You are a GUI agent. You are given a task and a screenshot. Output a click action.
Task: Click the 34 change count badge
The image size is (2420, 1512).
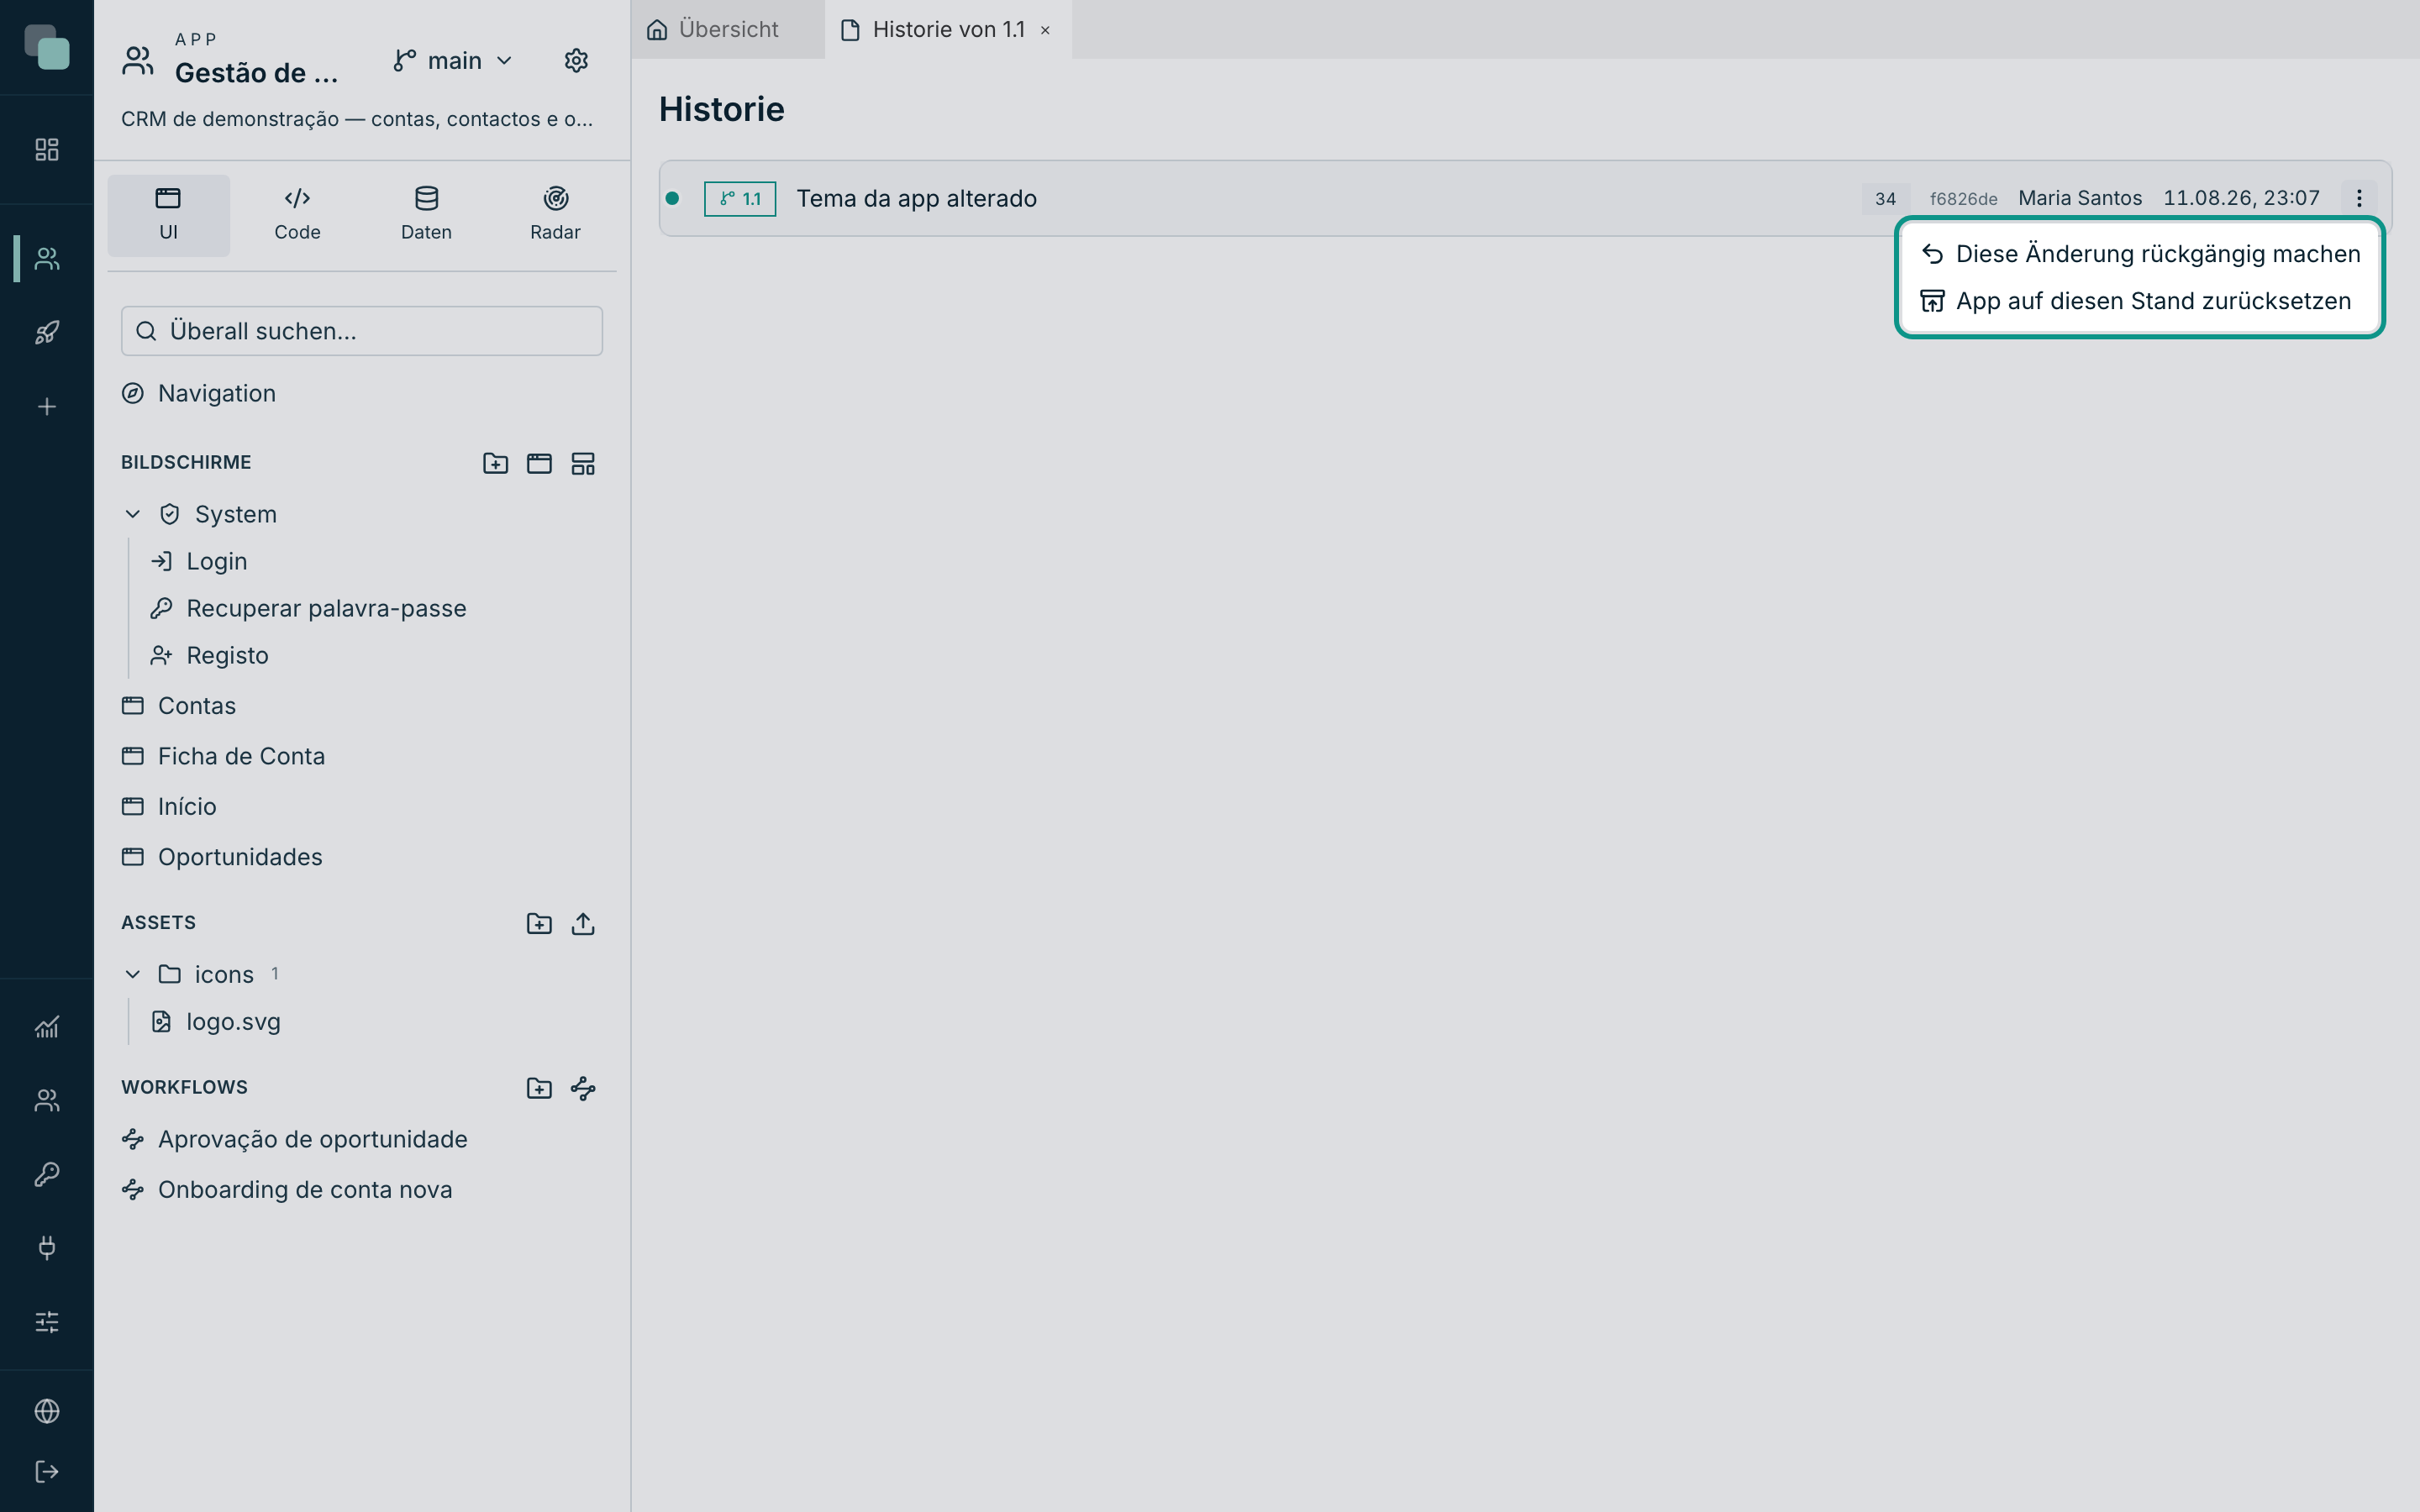pos(1885,199)
